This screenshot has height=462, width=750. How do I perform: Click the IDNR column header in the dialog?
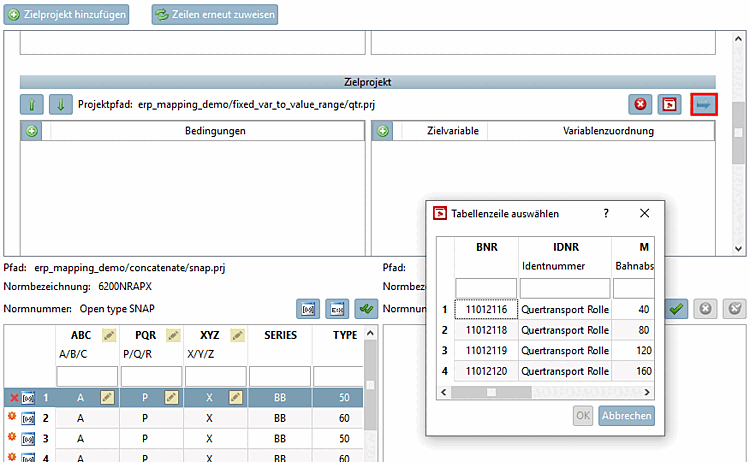click(x=566, y=247)
